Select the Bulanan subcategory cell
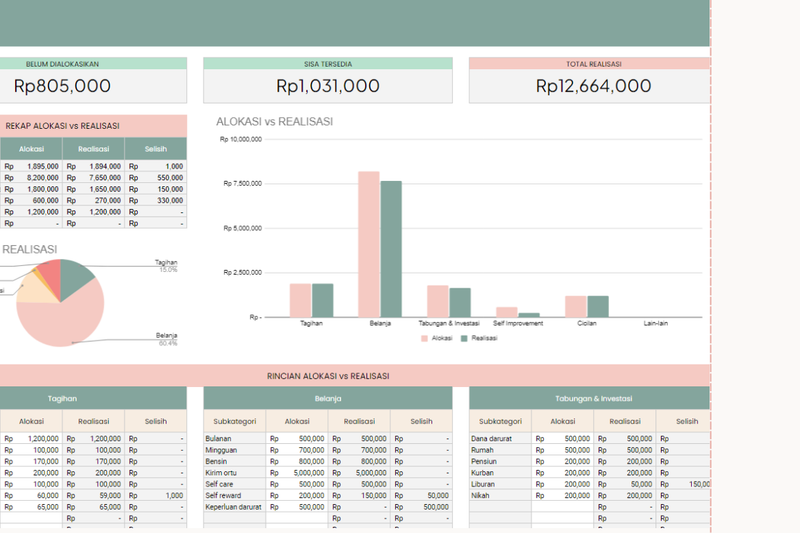The image size is (800, 533). 235,439
